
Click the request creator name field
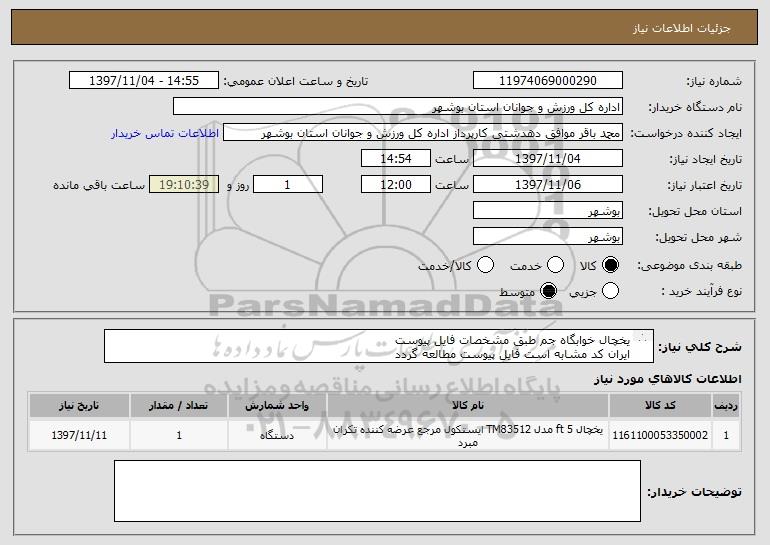coord(423,133)
